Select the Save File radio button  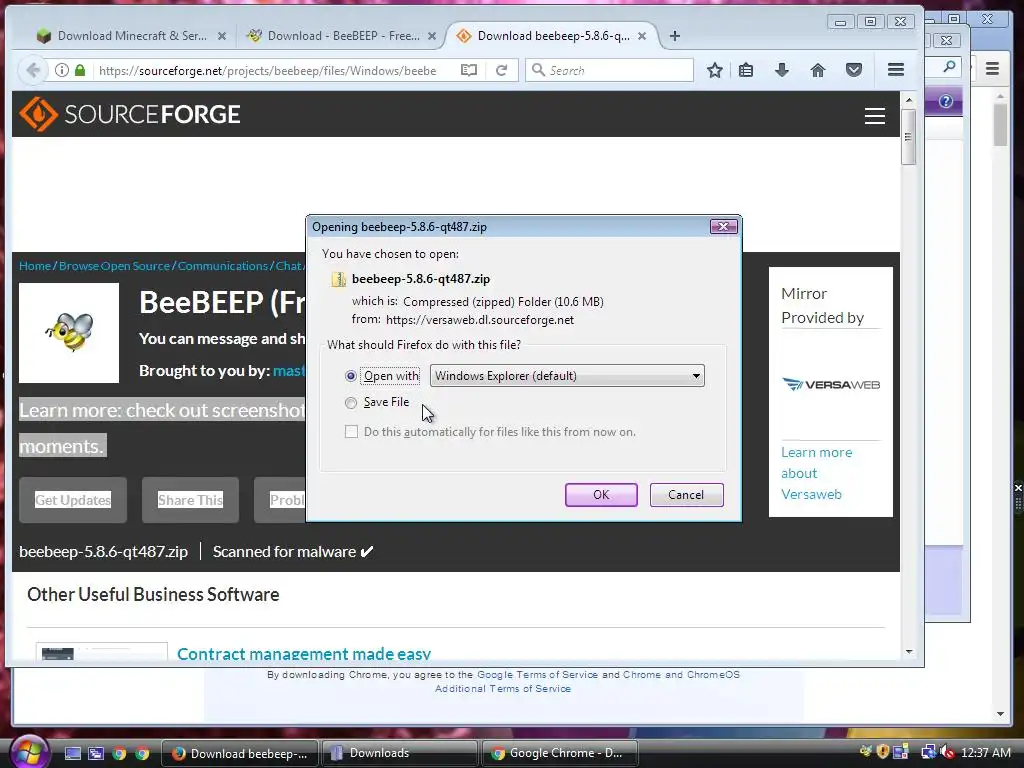coord(351,403)
